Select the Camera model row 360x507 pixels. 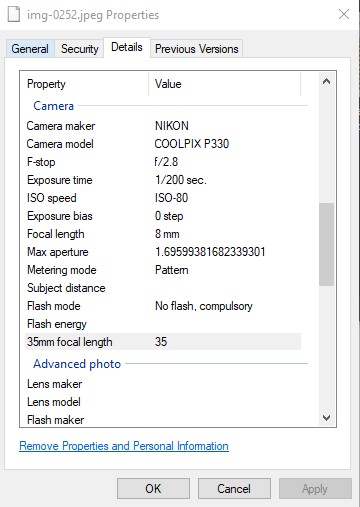click(163, 144)
